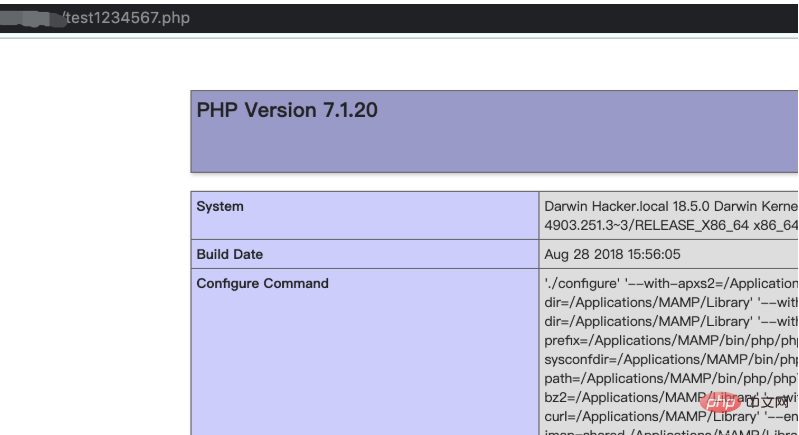Image resolution: width=799 pixels, height=435 pixels.
Task: Click the address bar showing test1234567.php
Action: click(x=398, y=18)
